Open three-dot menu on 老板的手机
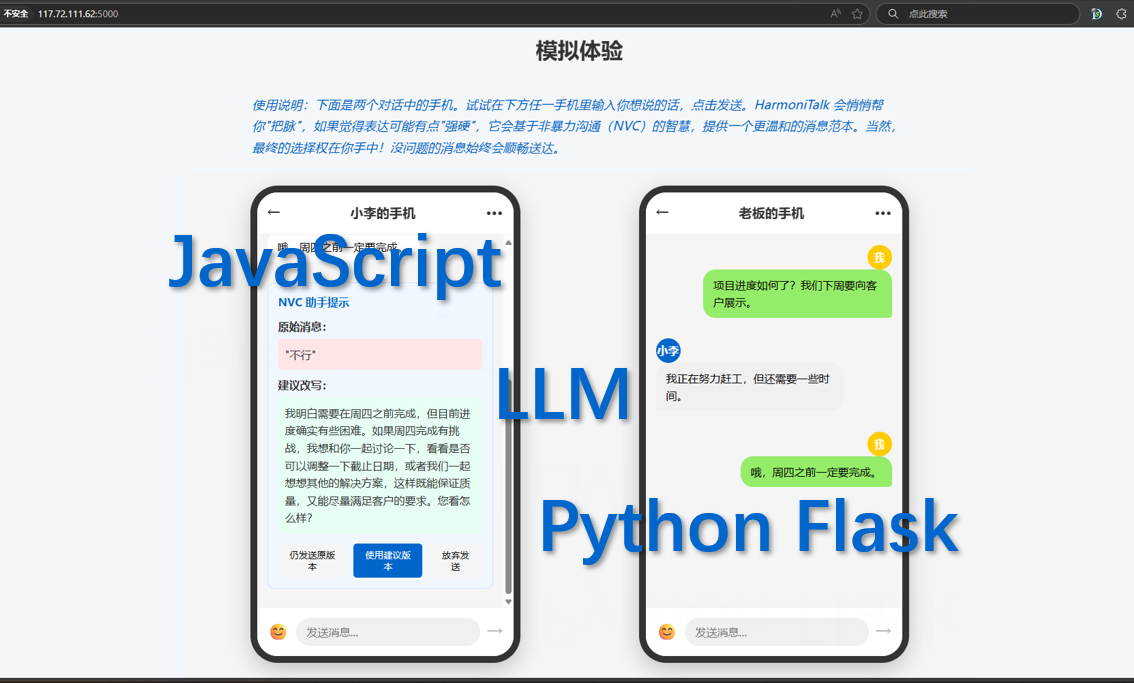The image size is (1134, 683). click(882, 213)
